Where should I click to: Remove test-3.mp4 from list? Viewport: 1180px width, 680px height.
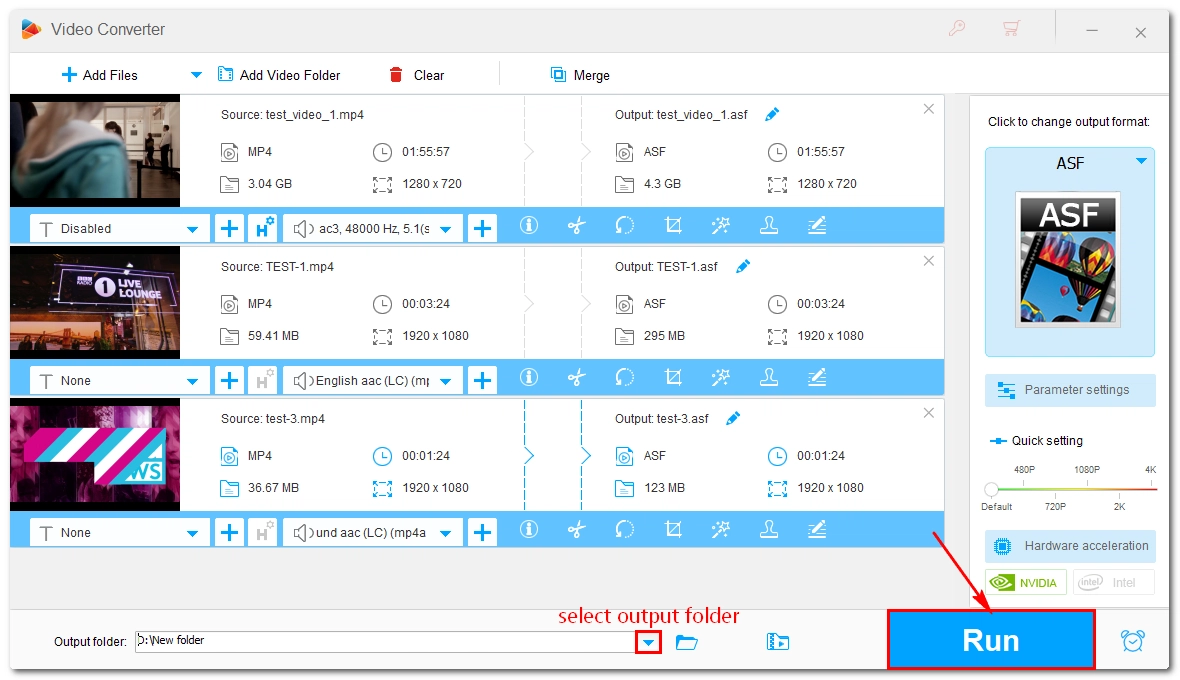(929, 413)
